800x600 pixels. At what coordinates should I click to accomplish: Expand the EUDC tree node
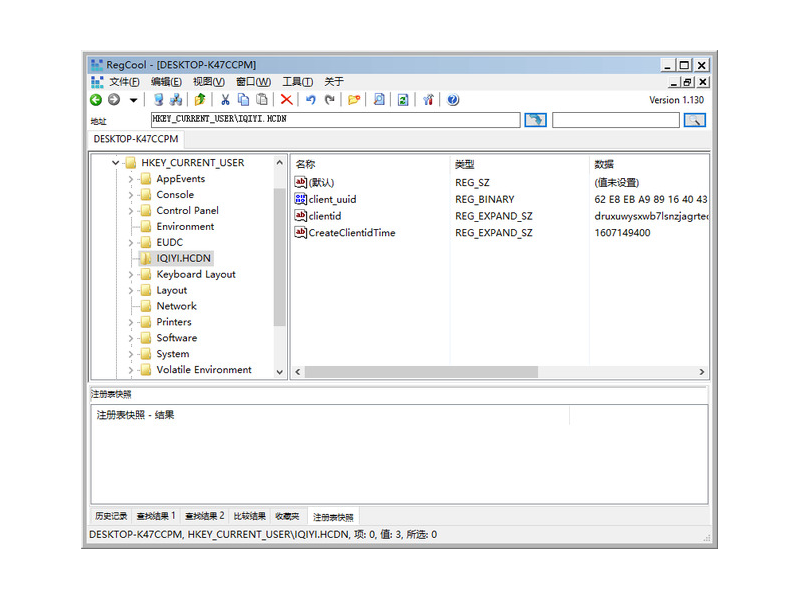pos(131,243)
